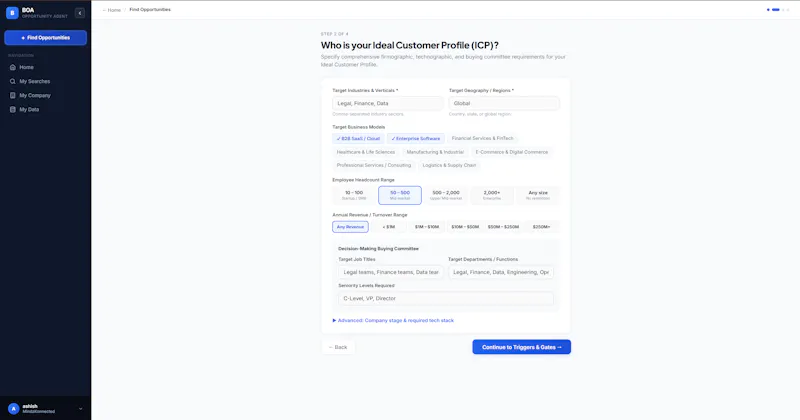This screenshot has height=420, width=800.
Task: Click the My Data icon
Action: click(x=13, y=109)
